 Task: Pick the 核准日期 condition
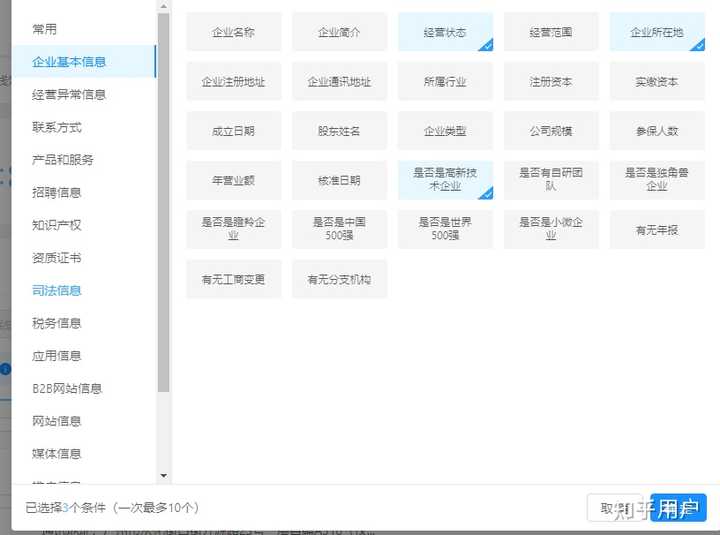(339, 180)
